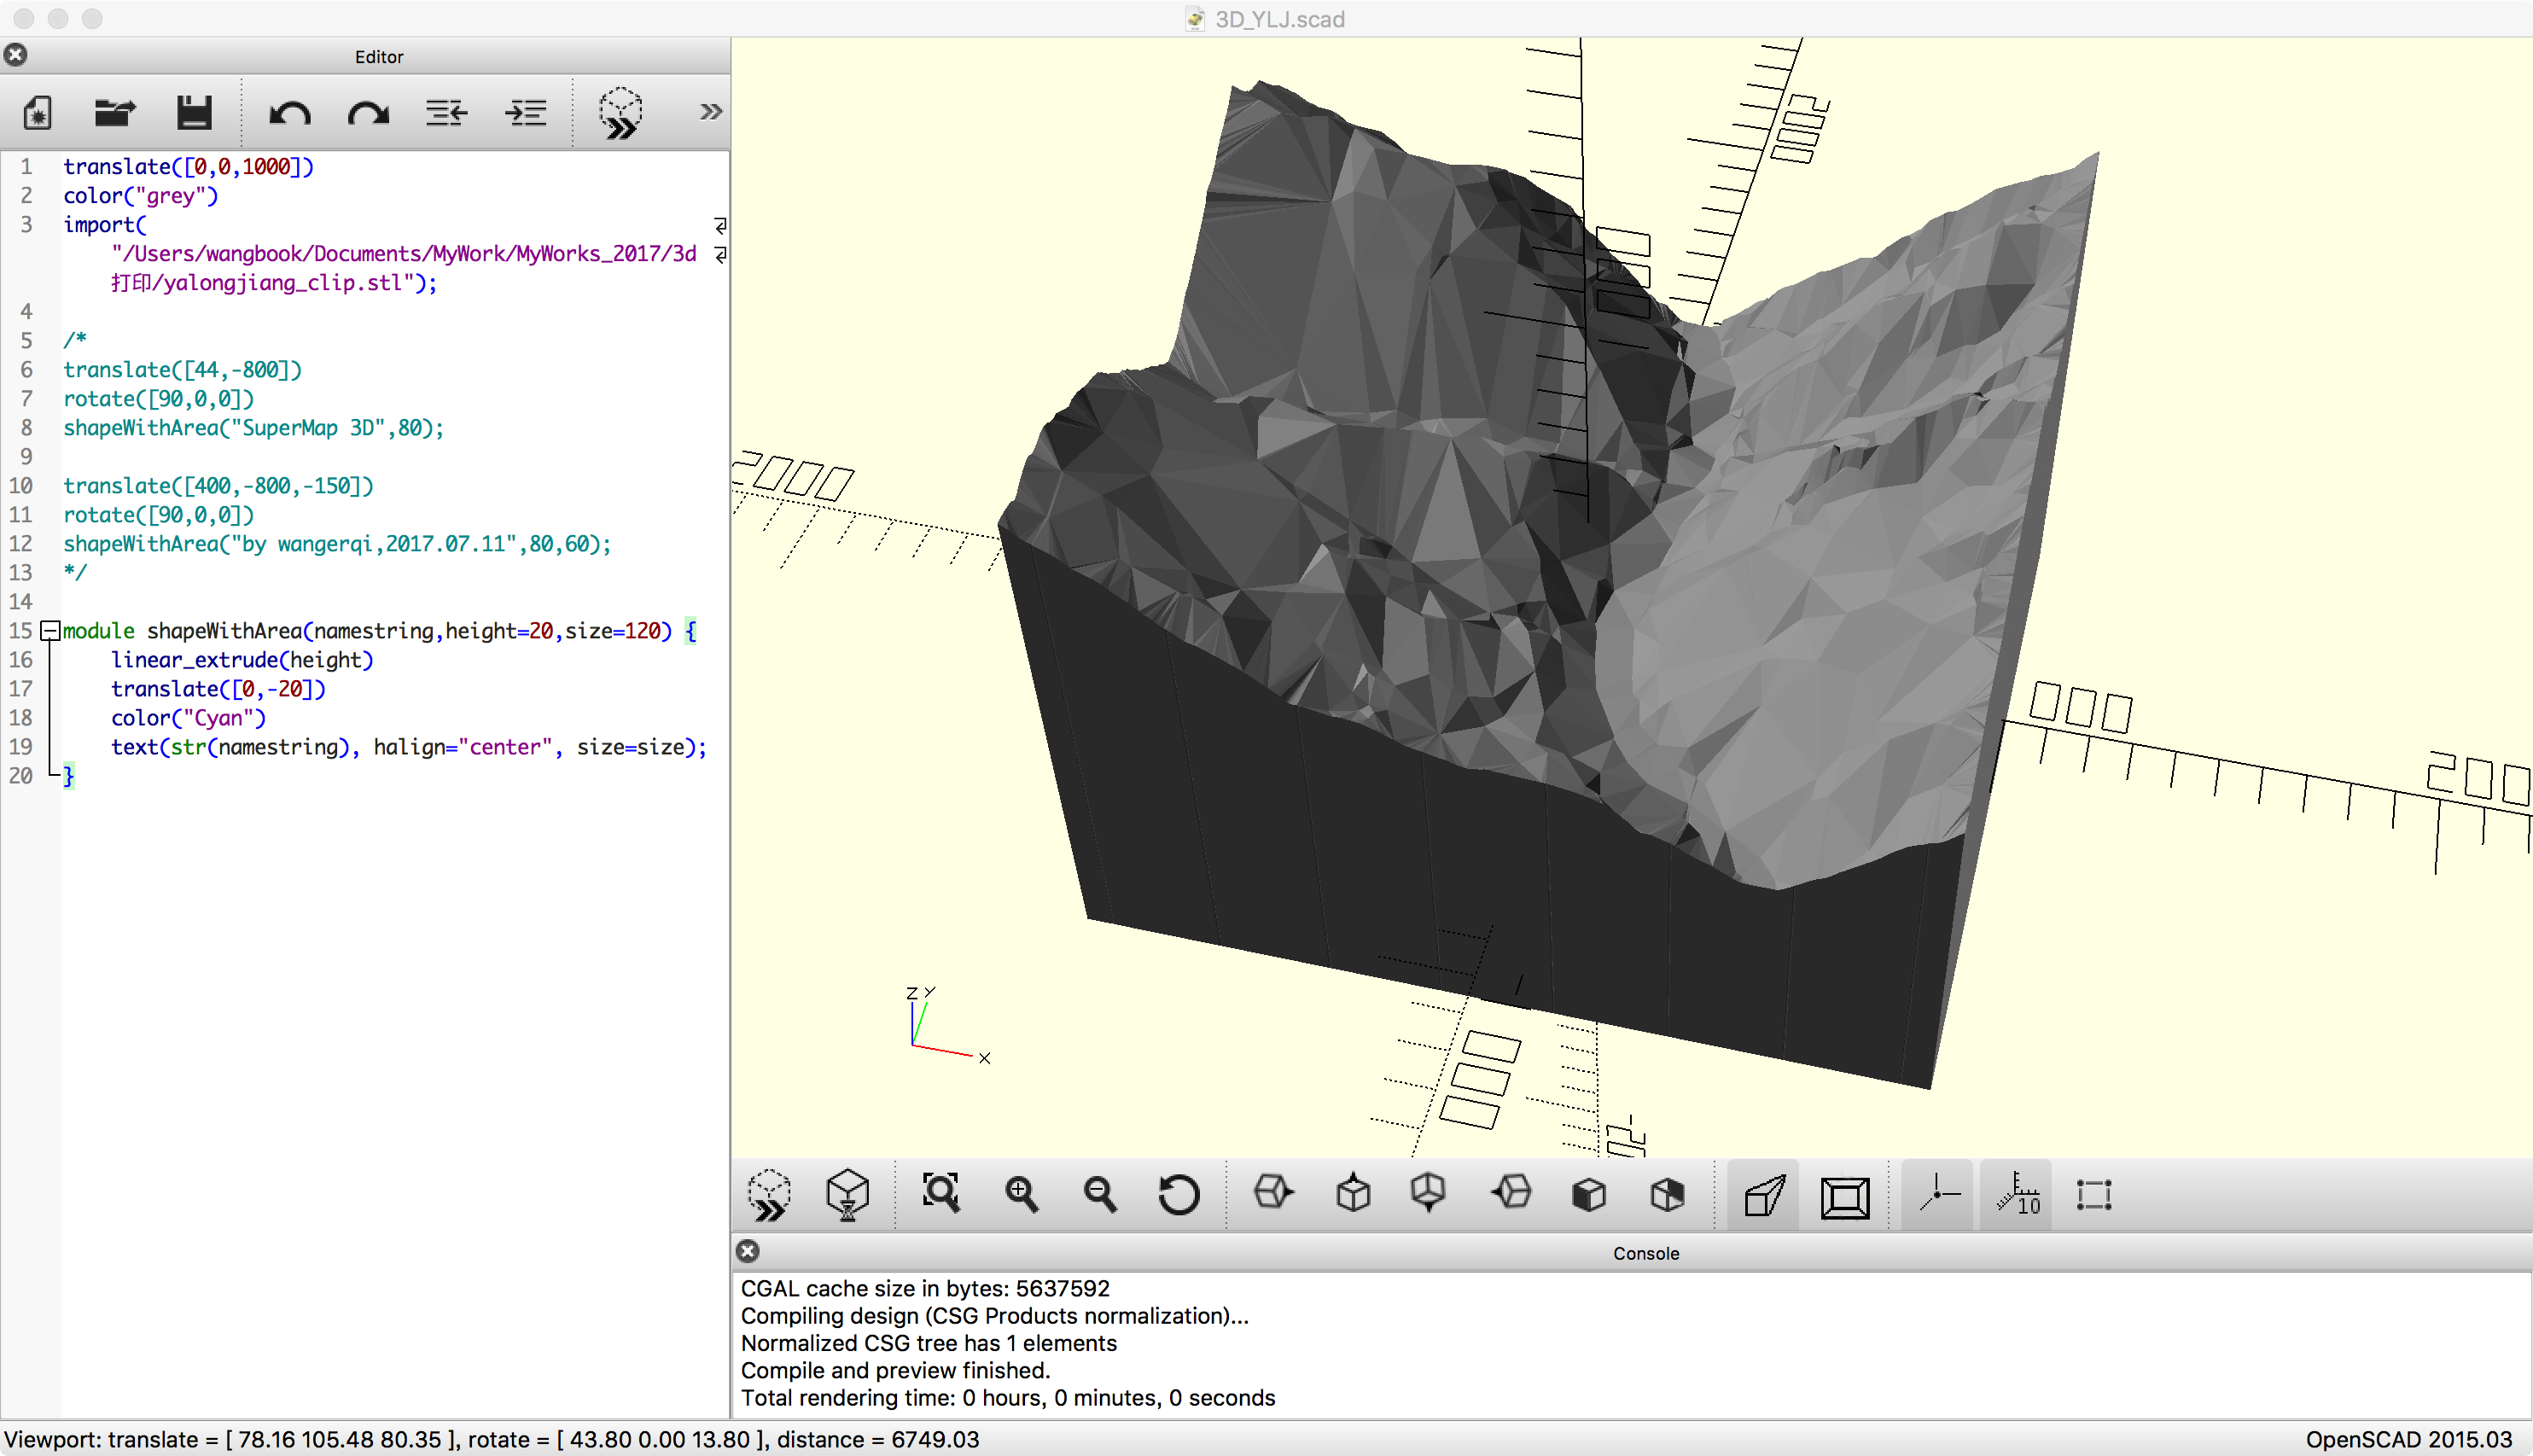The width and height of the screenshot is (2533, 1456).
Task: Toggle the Show Axes button
Action: [1938, 1194]
